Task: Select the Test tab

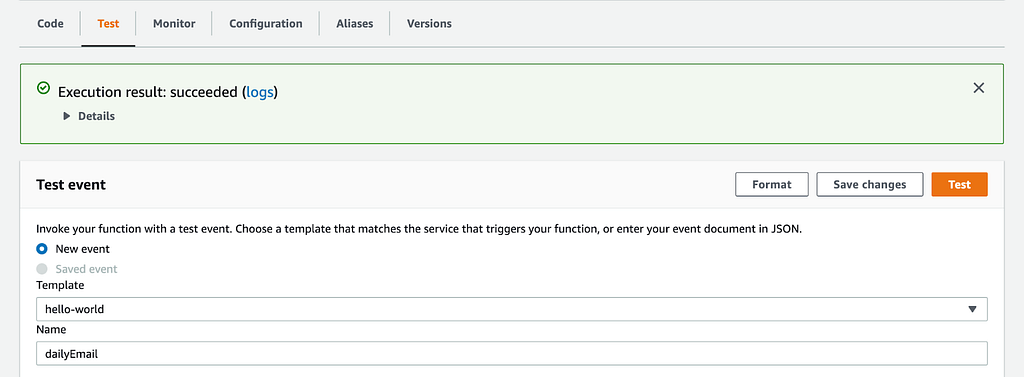Action: pyautogui.click(x=108, y=24)
